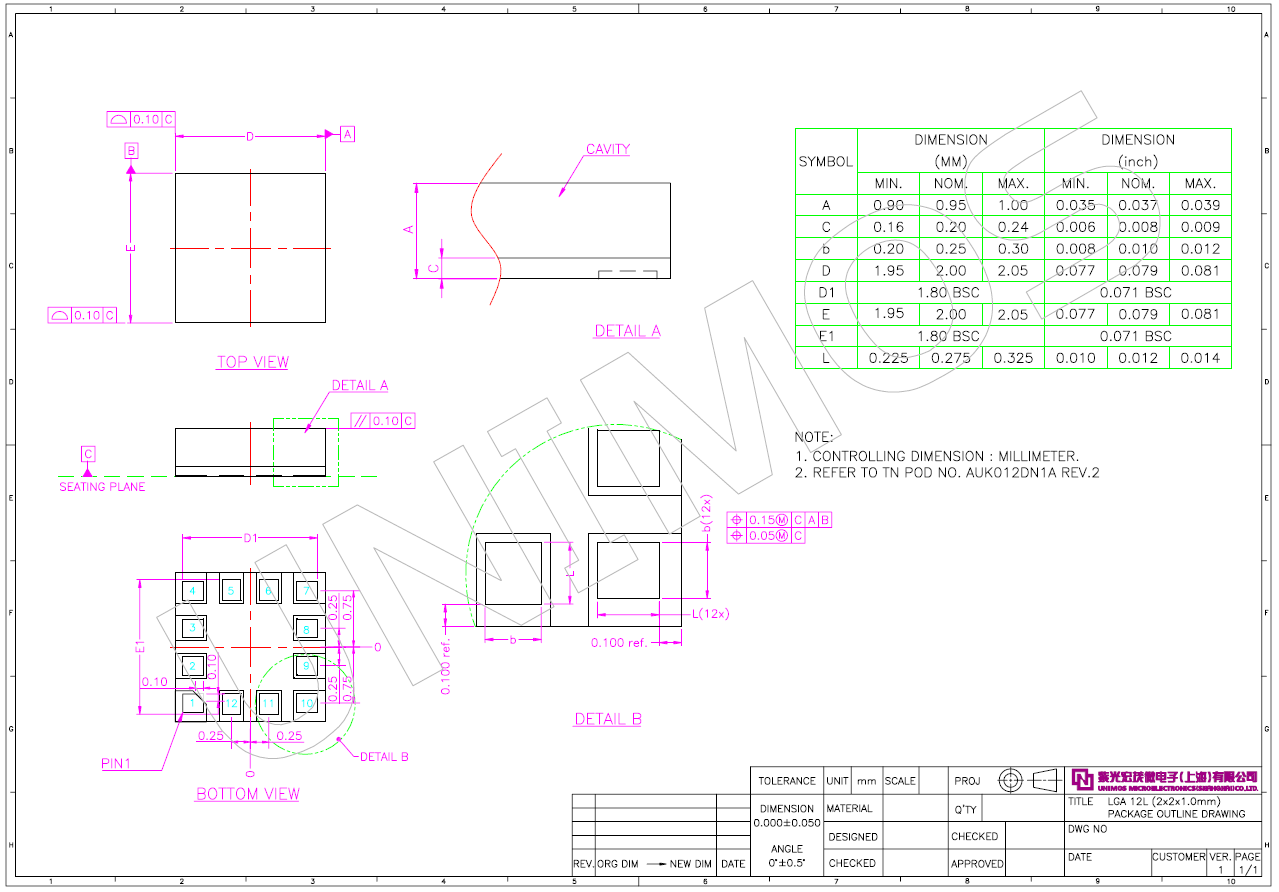Viewport: 1279px width, 892px height.
Task: Select the L row nominal 0.275 cell
Action: click(x=950, y=358)
